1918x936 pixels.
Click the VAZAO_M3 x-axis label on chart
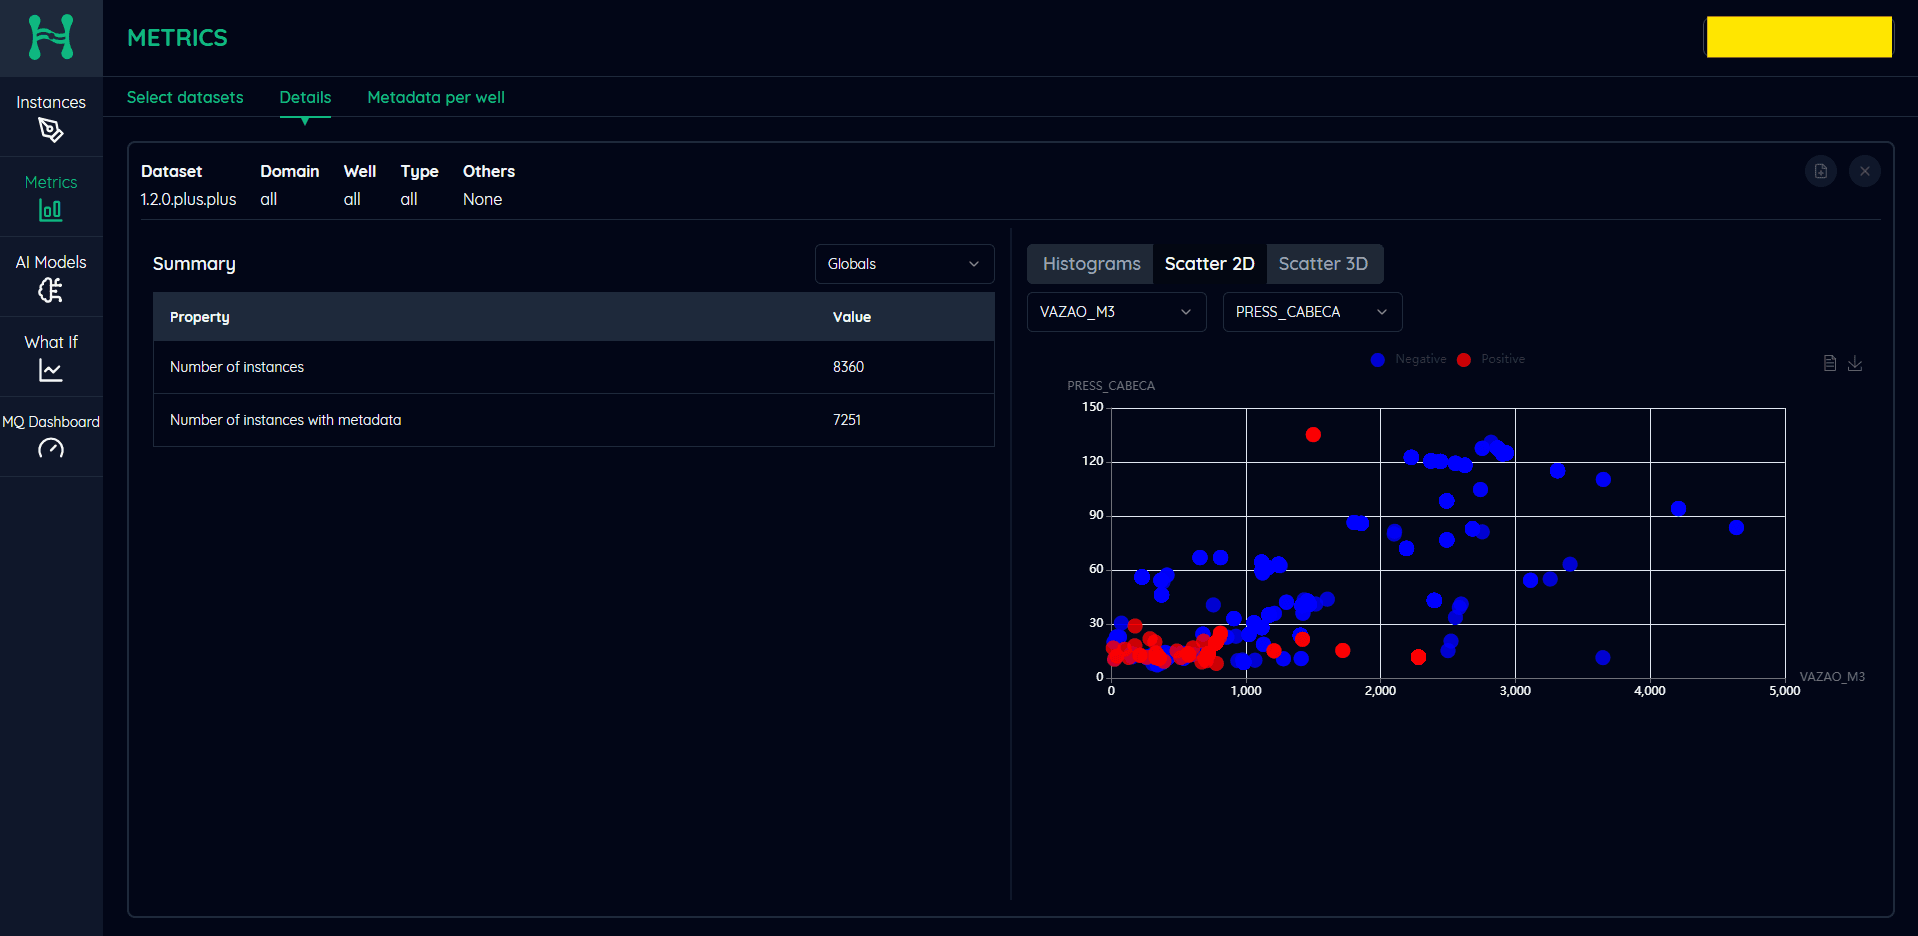[x=1832, y=677]
